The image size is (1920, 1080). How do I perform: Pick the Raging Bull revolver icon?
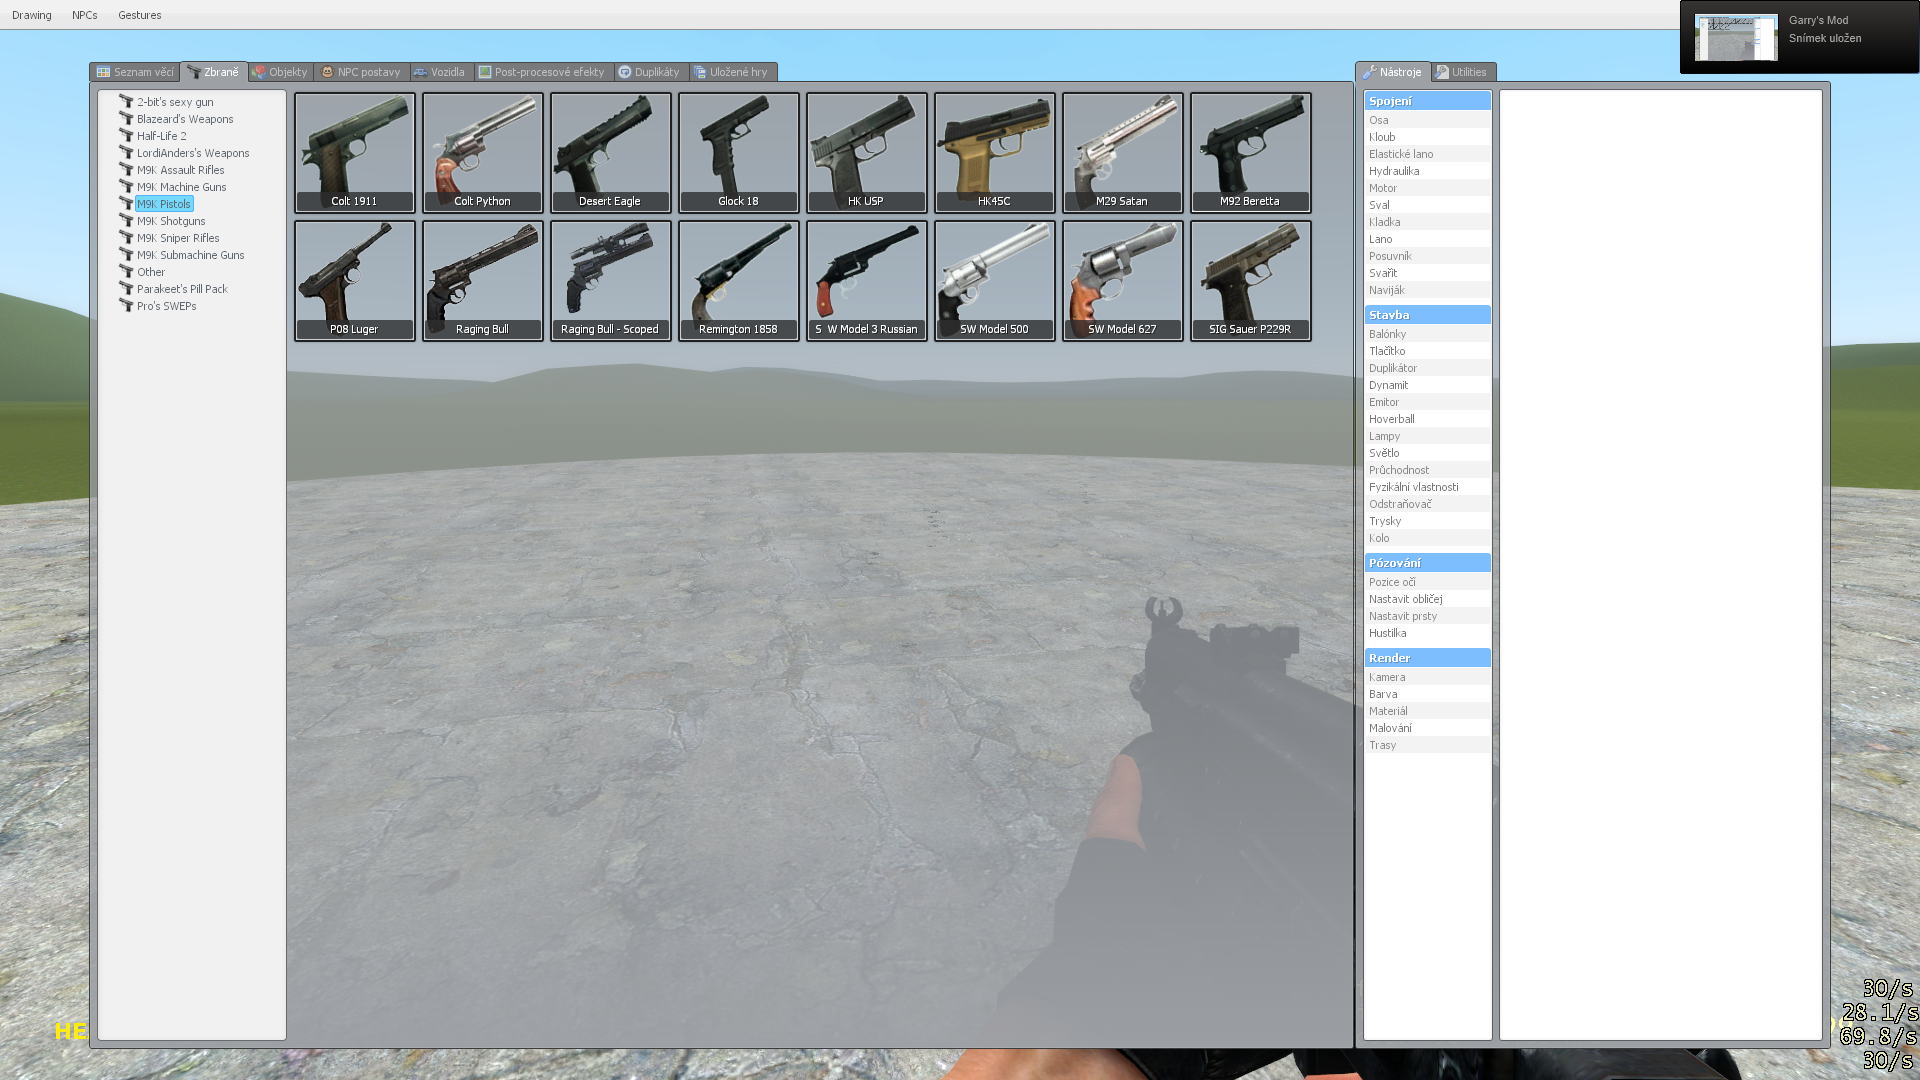[483, 280]
